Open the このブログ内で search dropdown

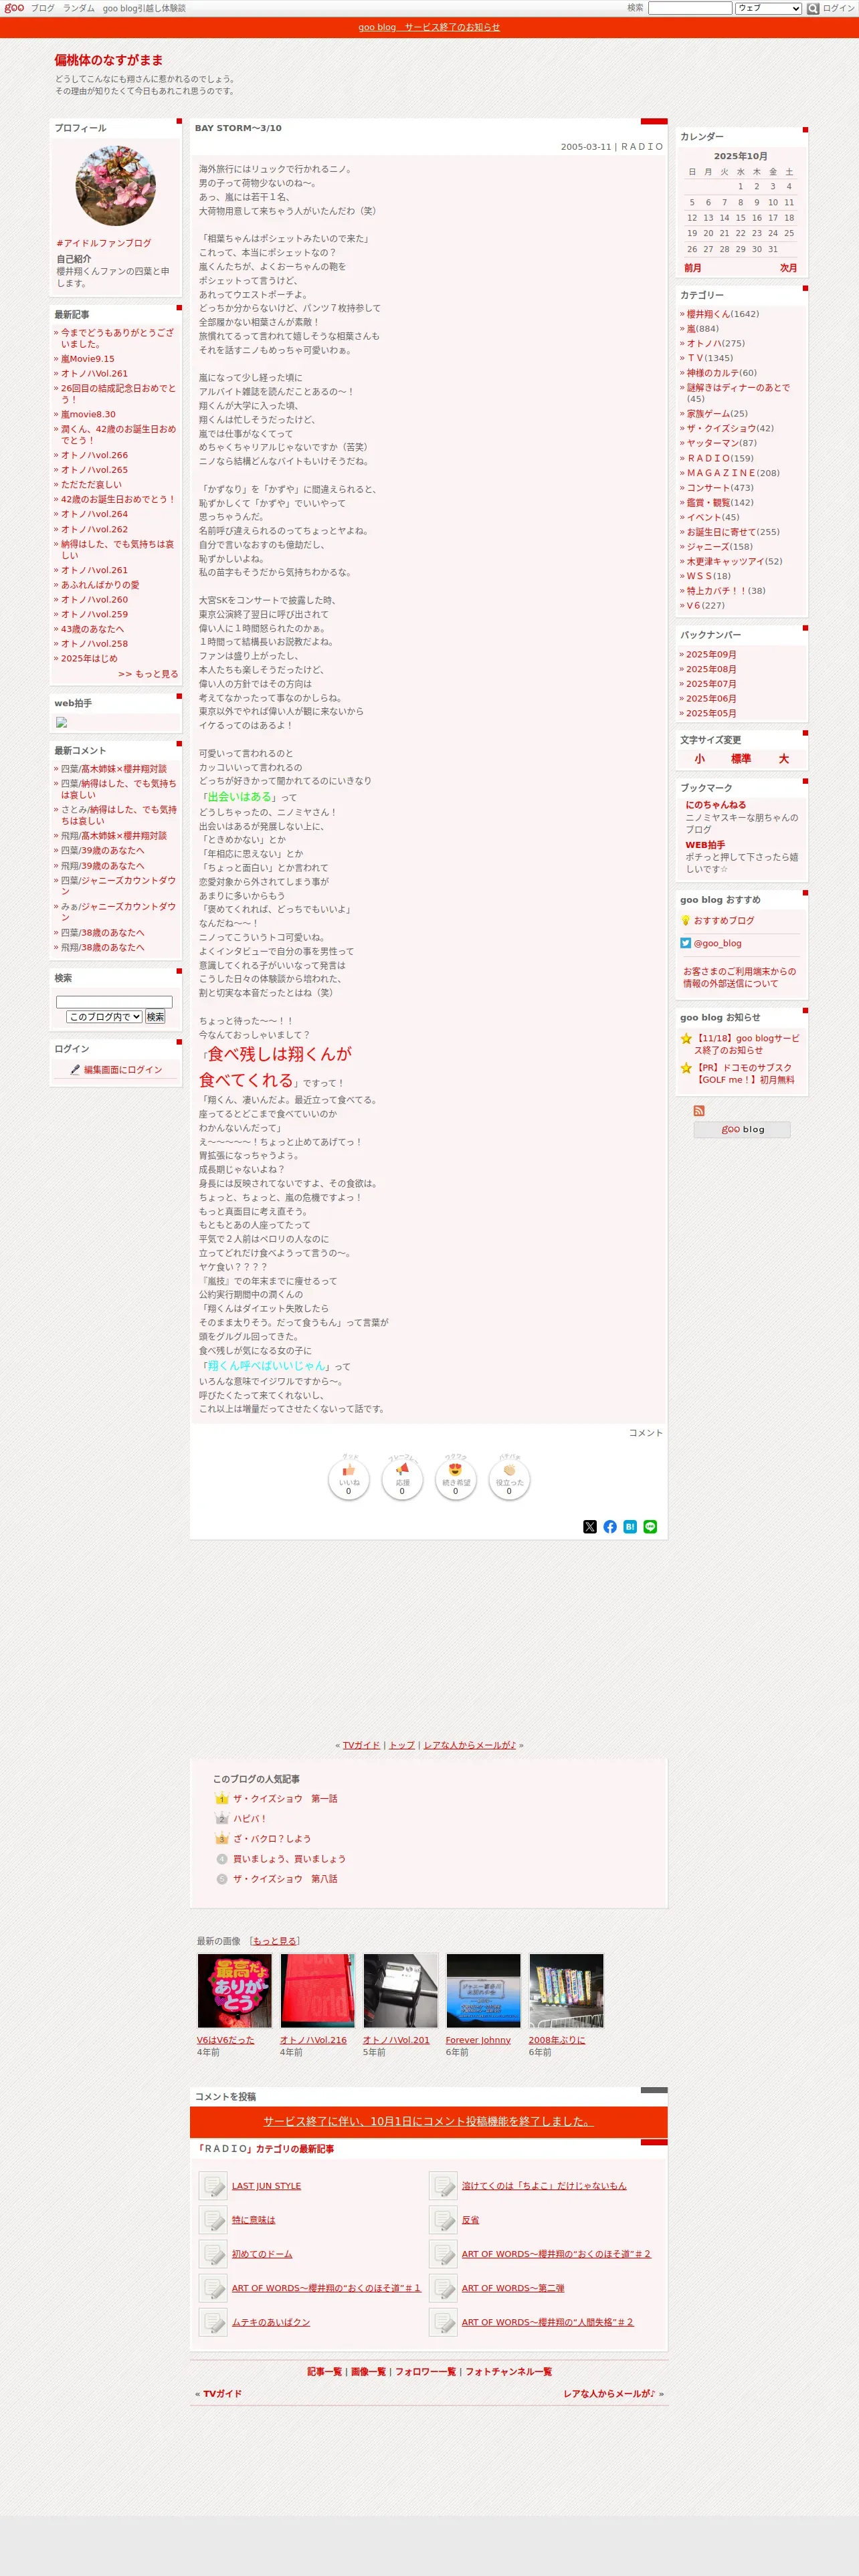(104, 1016)
